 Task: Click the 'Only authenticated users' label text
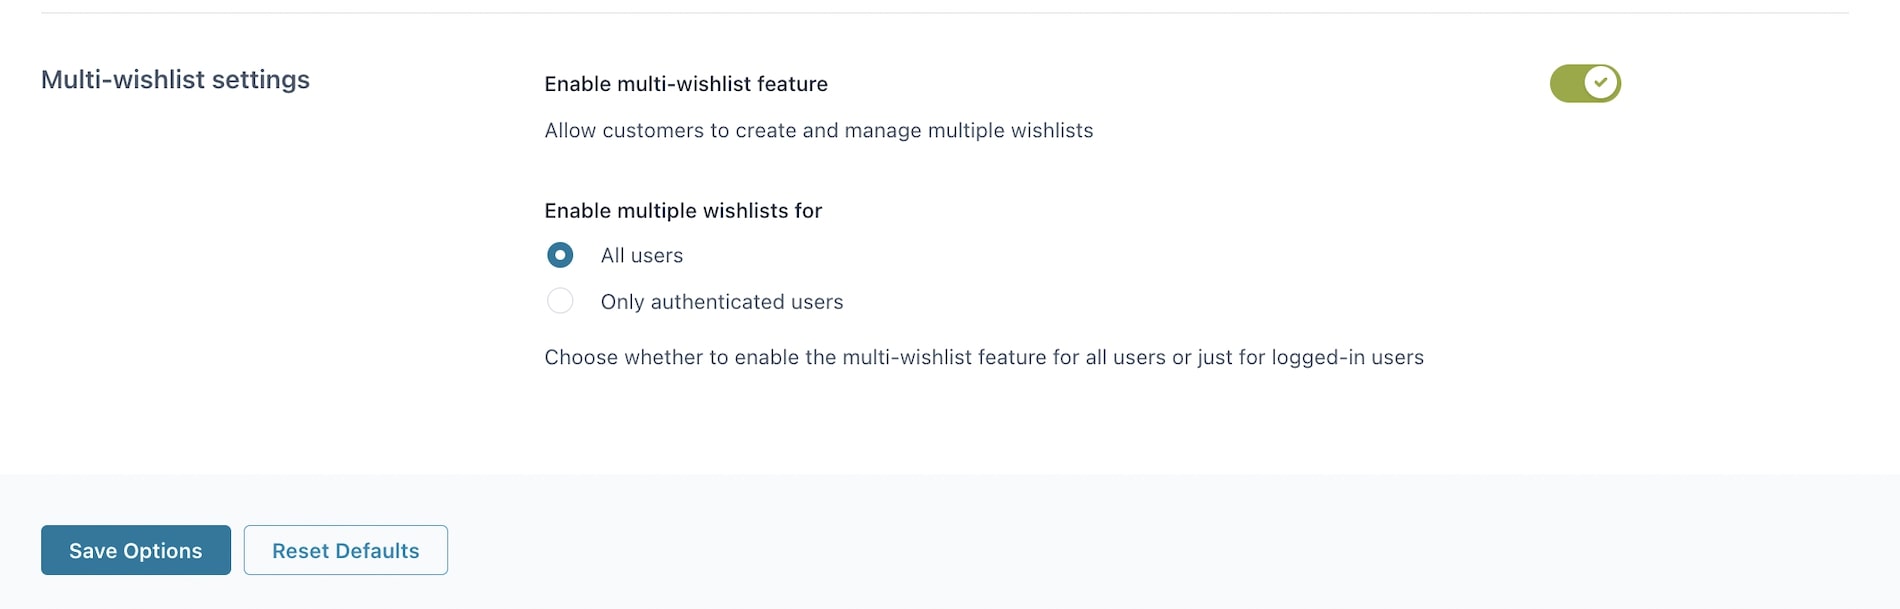pyautogui.click(x=722, y=302)
